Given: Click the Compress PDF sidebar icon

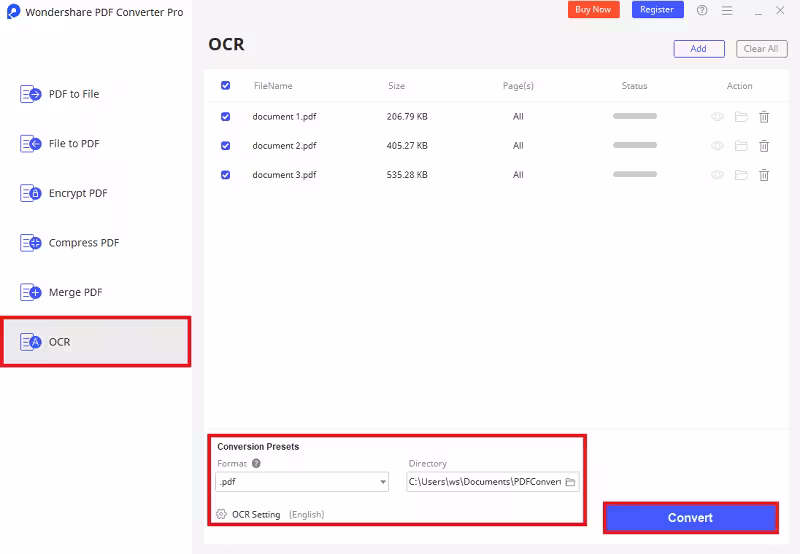Looking at the screenshot, I should point(30,242).
